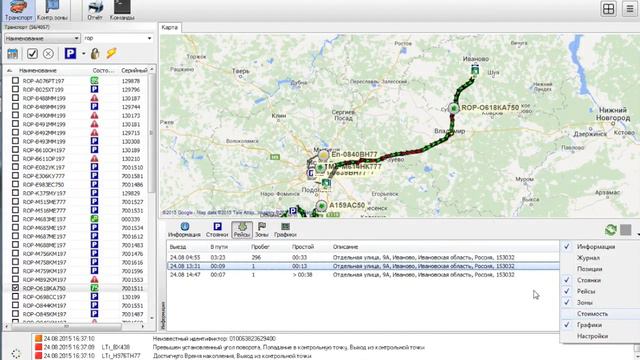Switch to the Карта tab
640x360 pixels.
[169, 27]
